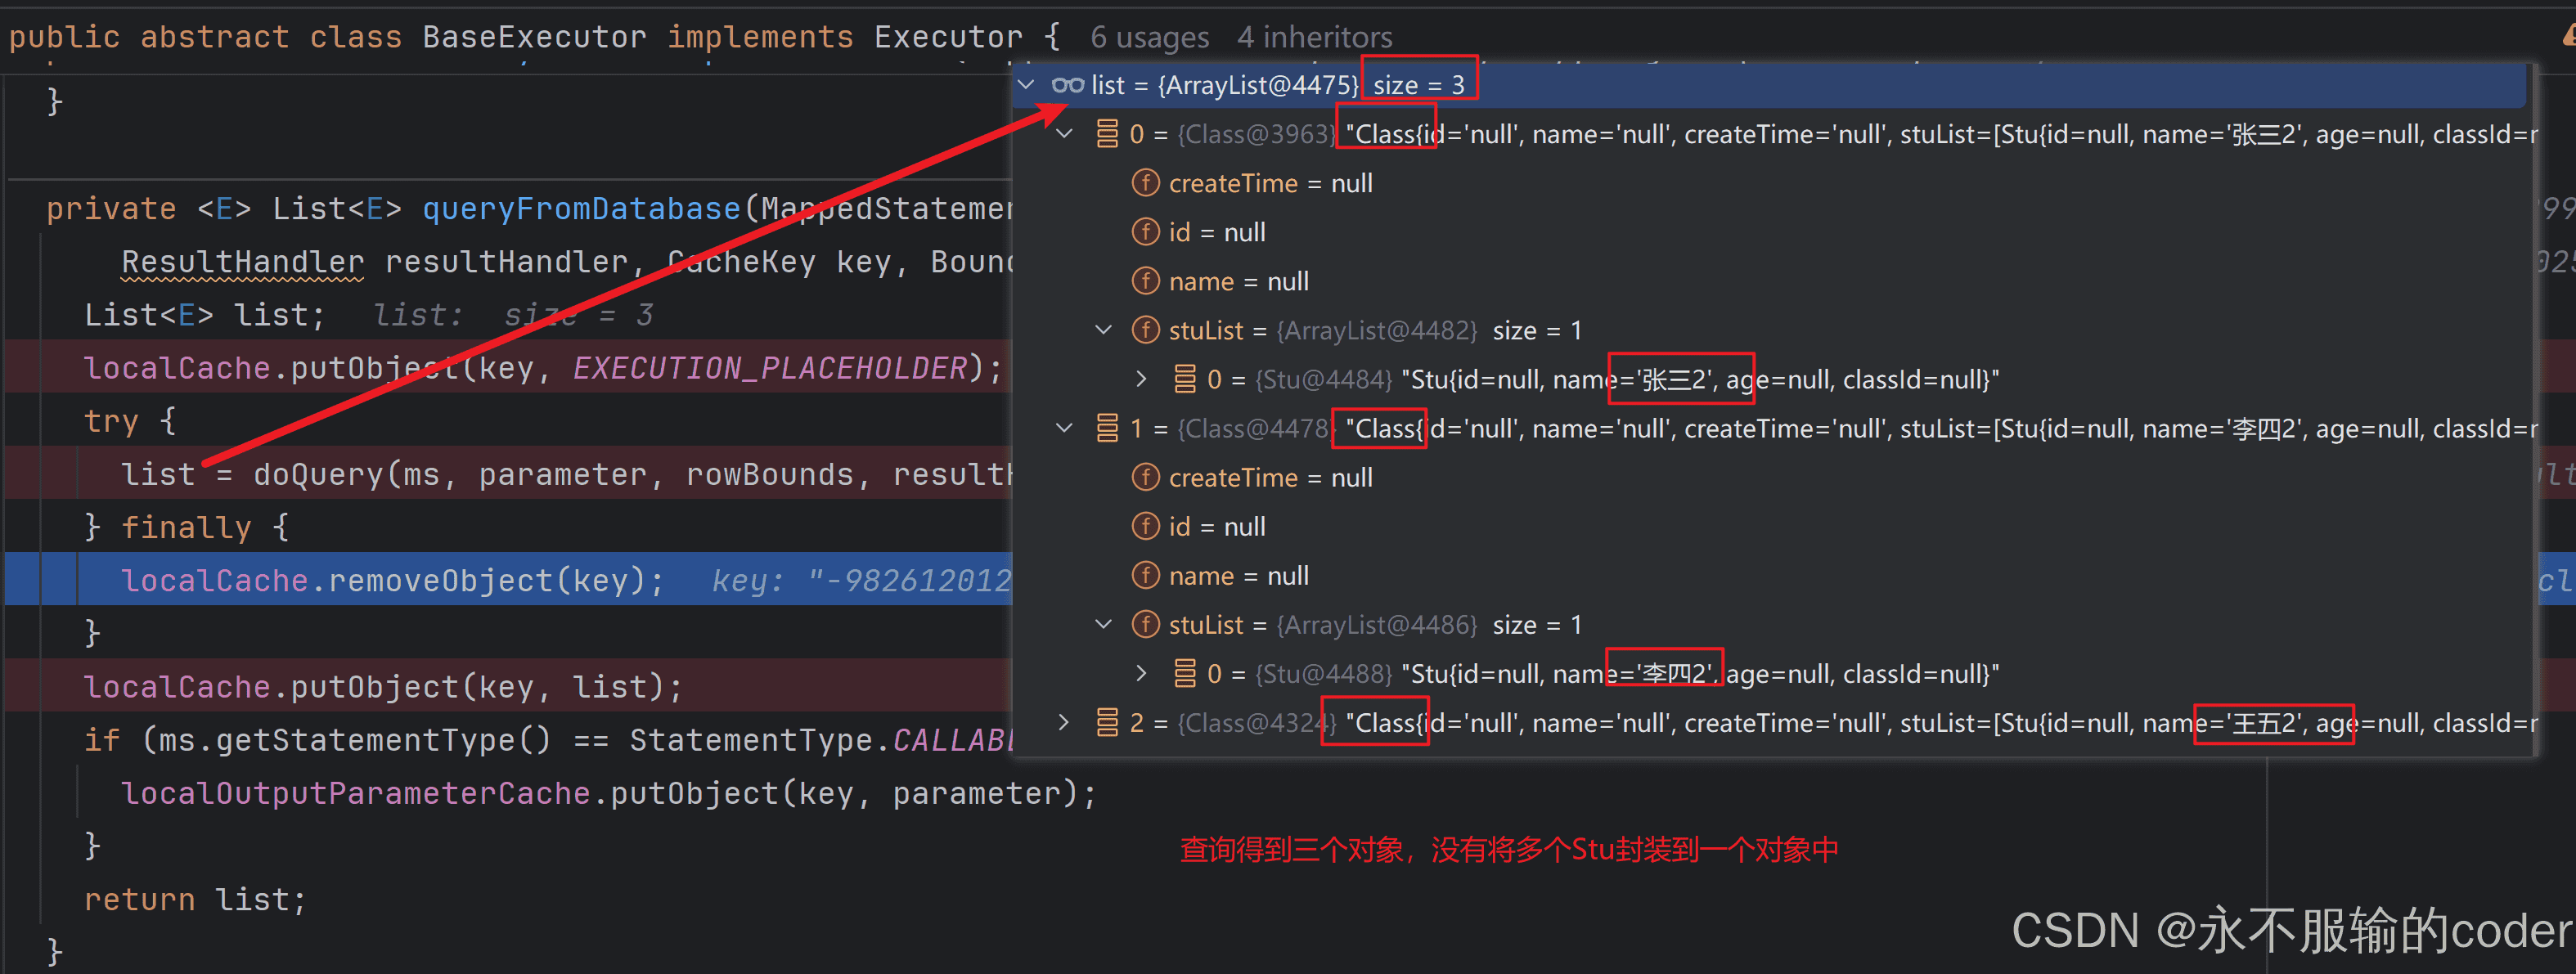This screenshot has width=2576, height=974.
Task: Click the inline hint 'list: size = 3'
Action: point(513,315)
